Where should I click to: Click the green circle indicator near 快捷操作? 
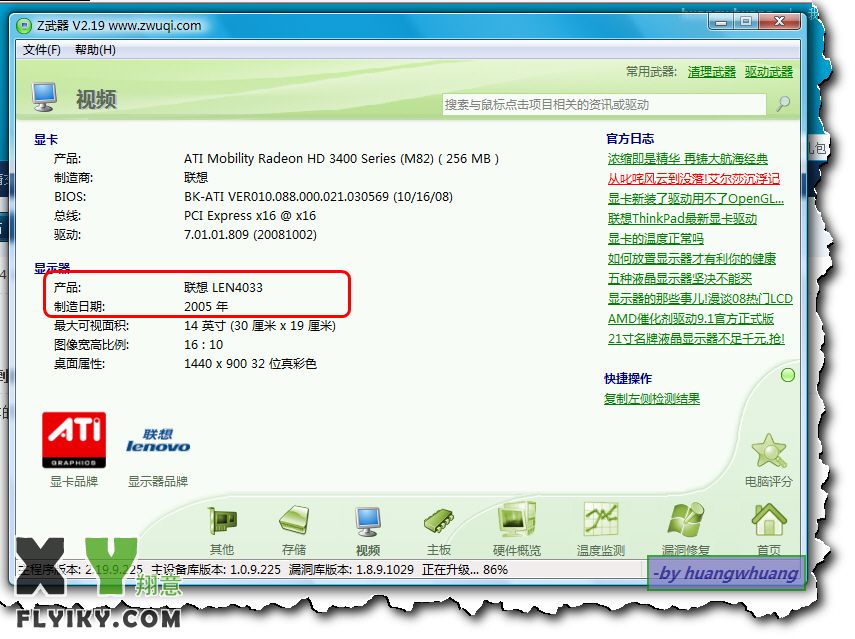pos(787,375)
